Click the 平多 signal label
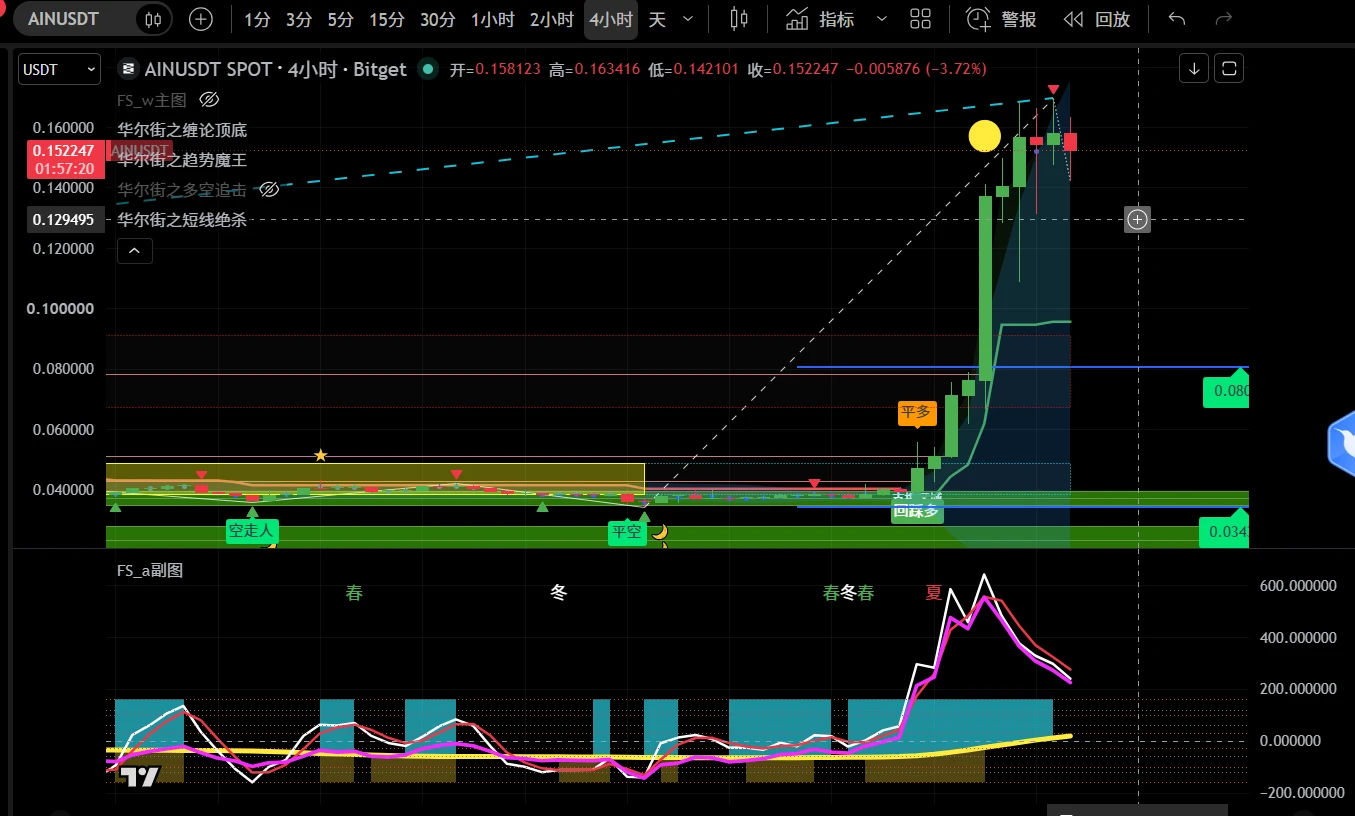Viewport: 1355px width, 816px height. tap(917, 411)
